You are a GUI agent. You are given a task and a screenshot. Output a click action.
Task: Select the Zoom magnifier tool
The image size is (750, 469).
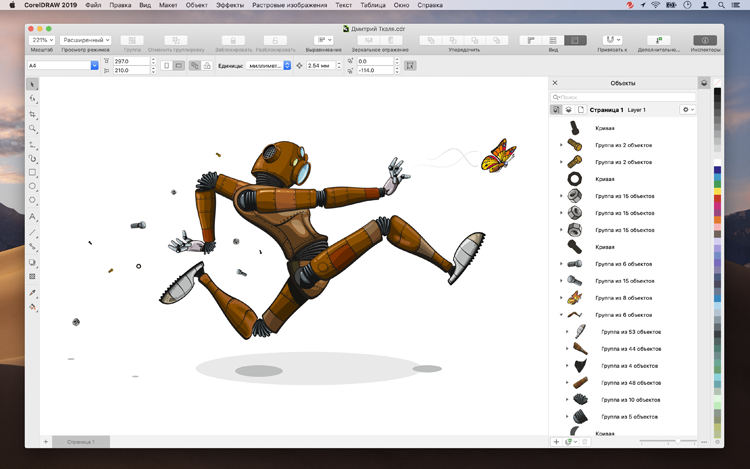coord(32,128)
